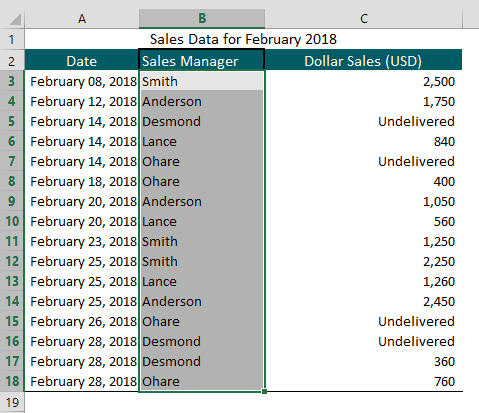Select the Smith cell in row 3
Viewport: 479px width, 413px height.
[x=202, y=81]
